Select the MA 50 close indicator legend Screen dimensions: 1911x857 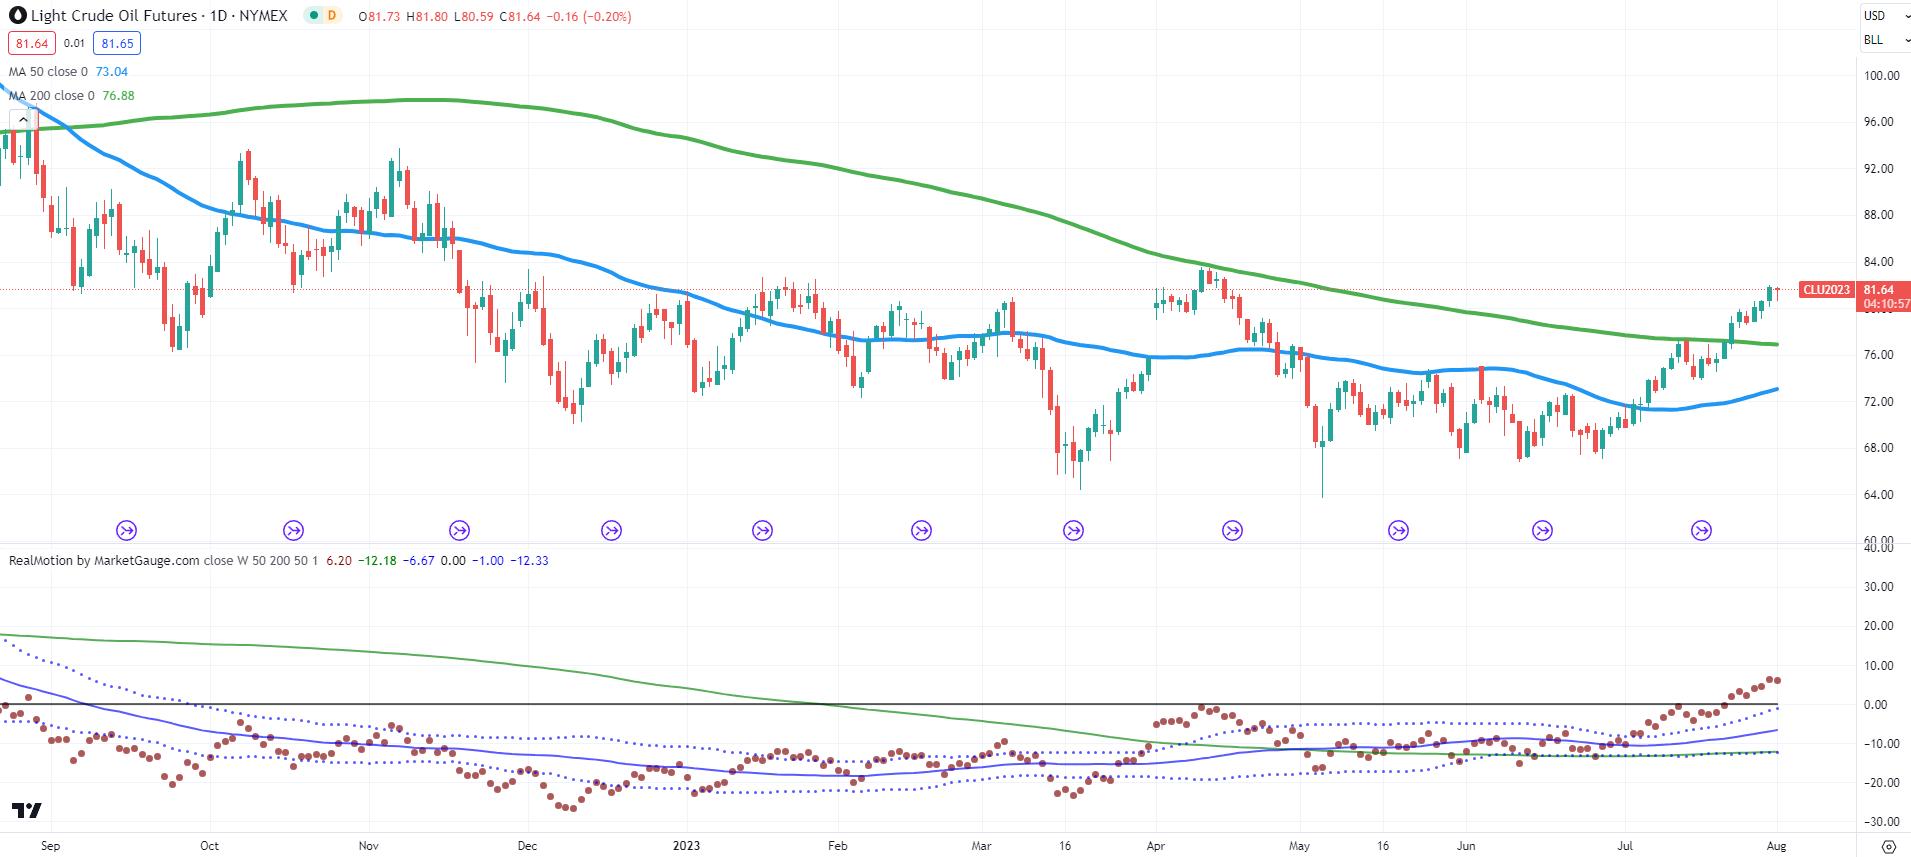point(48,72)
